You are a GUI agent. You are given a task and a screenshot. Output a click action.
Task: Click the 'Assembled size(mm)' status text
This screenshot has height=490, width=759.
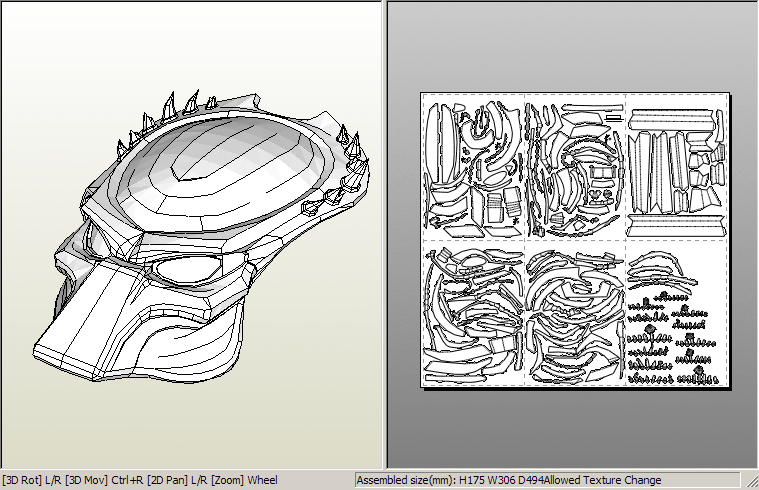pos(509,480)
